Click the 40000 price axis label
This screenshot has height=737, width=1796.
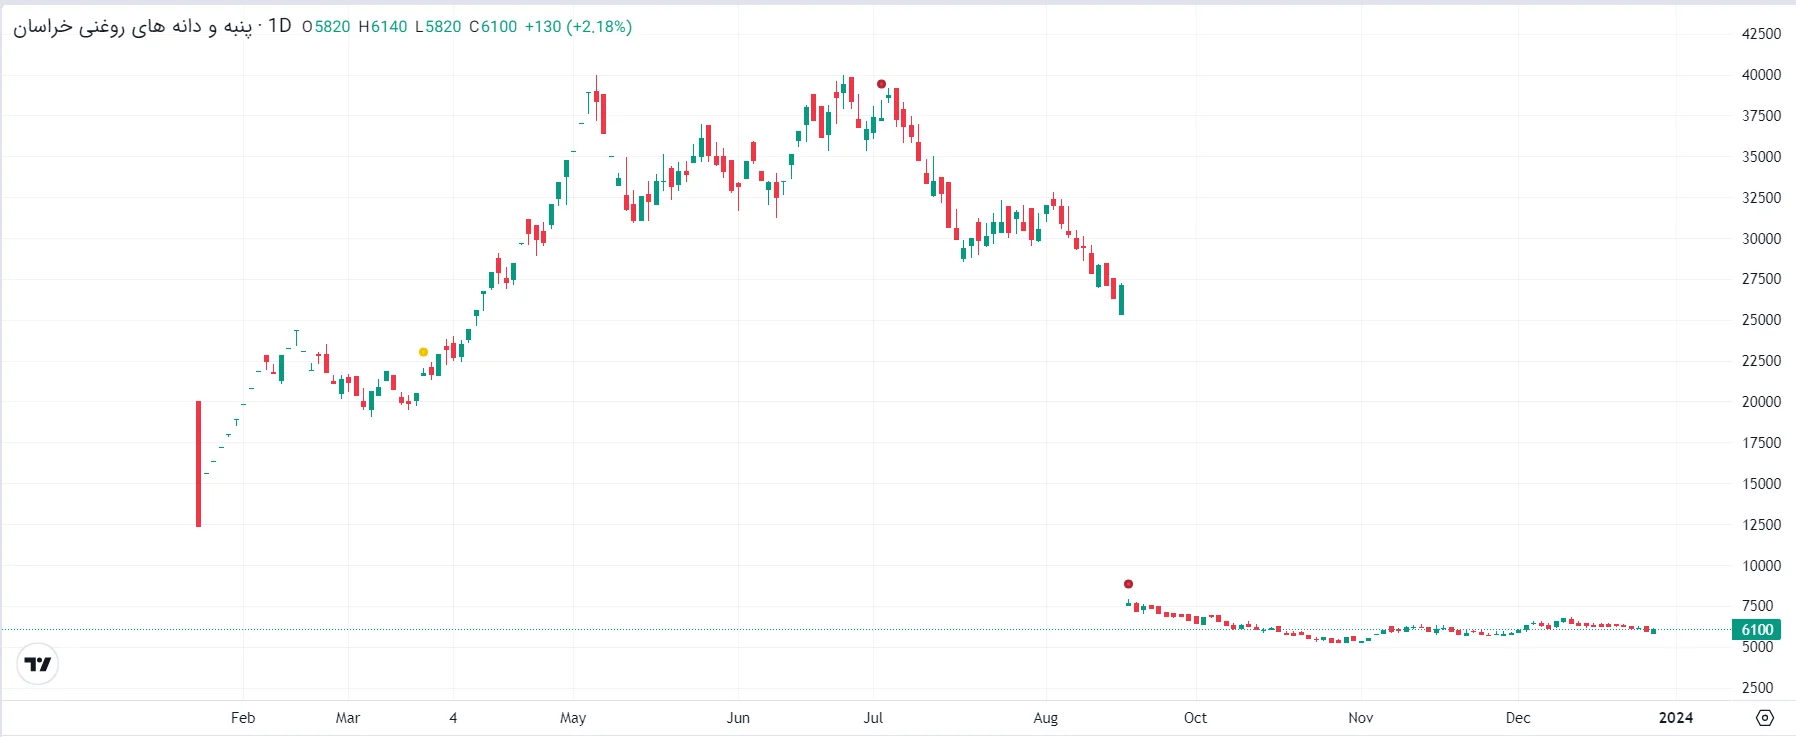(x=1761, y=75)
